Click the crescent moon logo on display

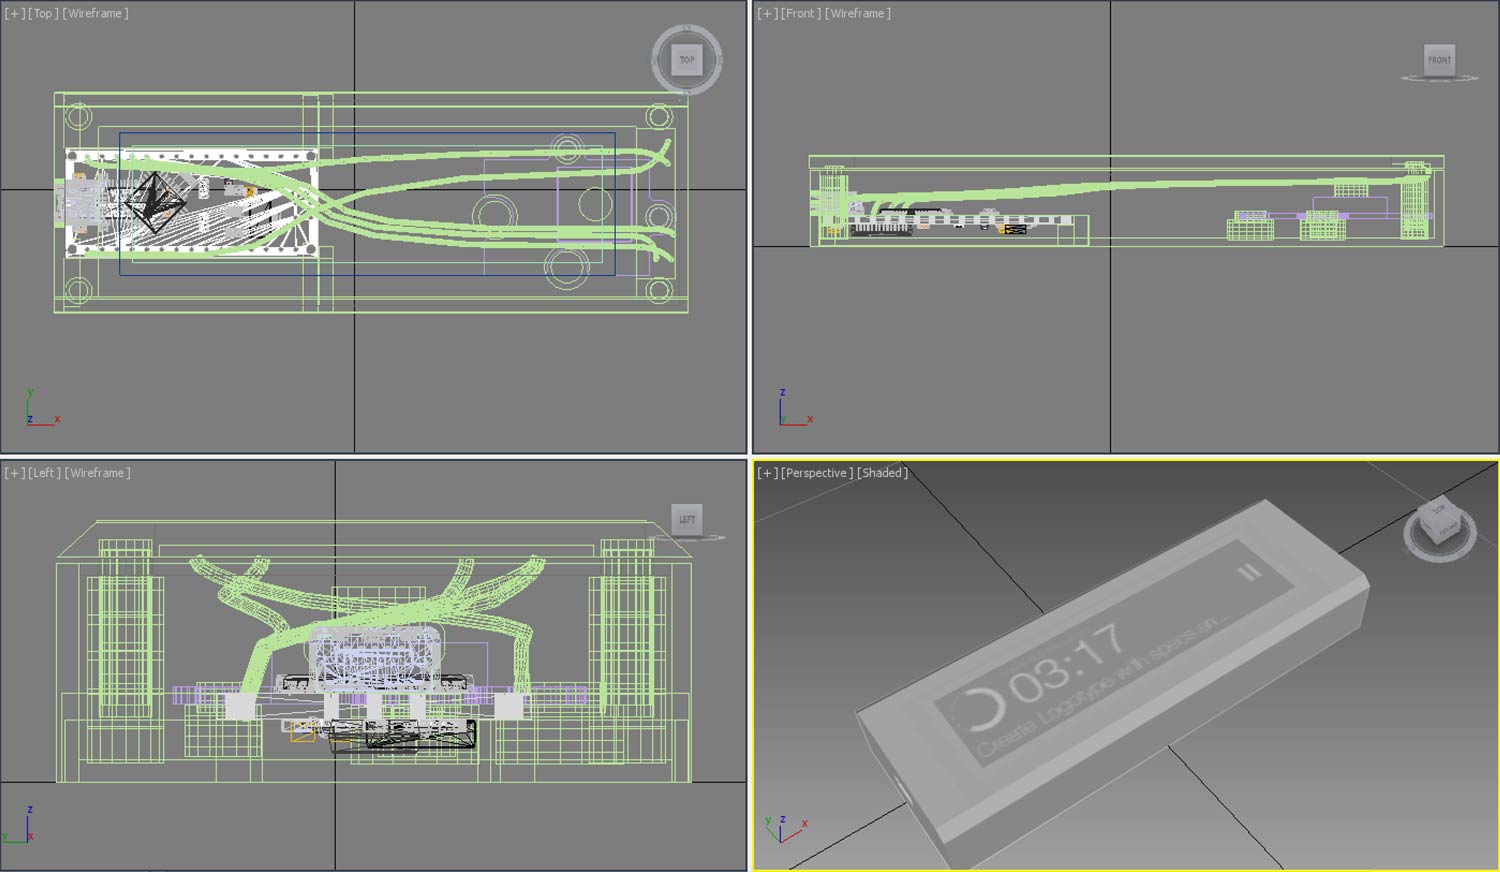tap(980, 709)
